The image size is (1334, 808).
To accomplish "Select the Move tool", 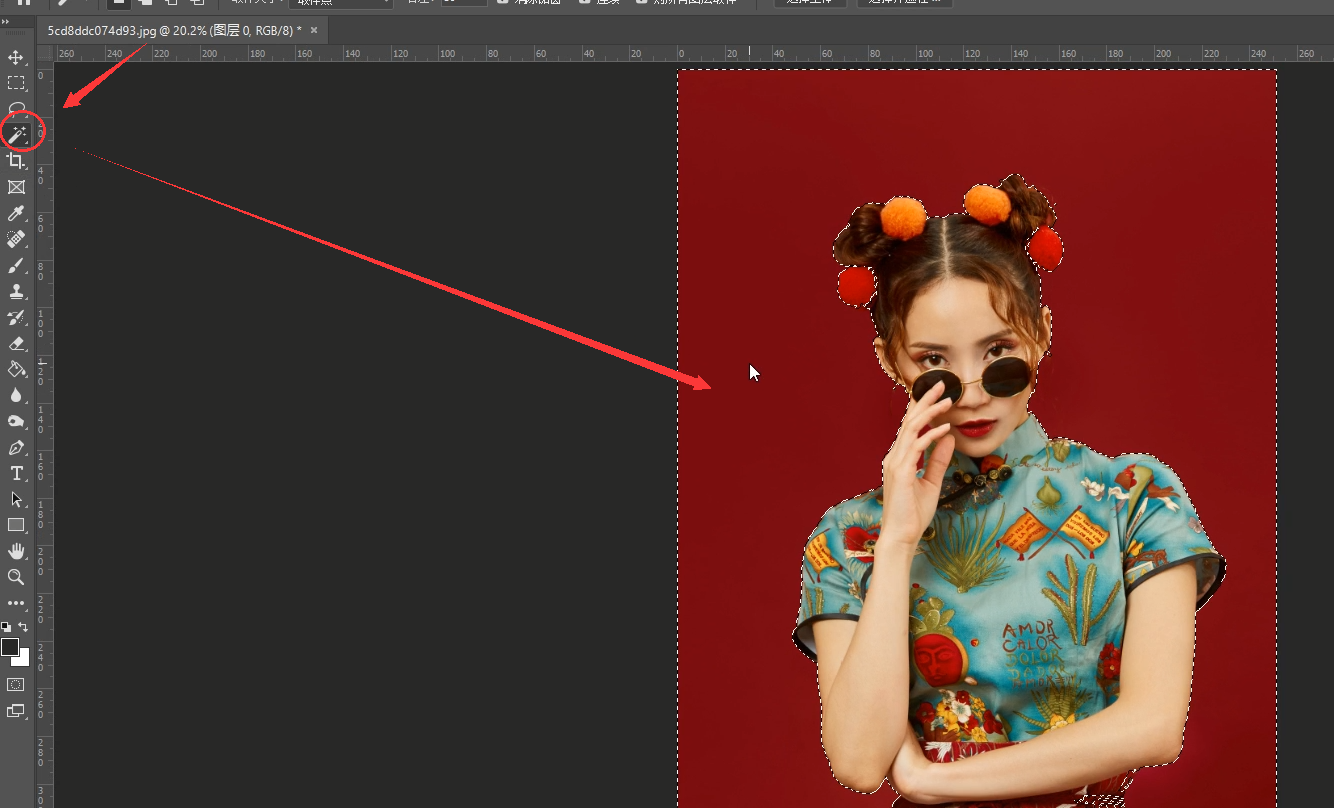I will click(16, 57).
